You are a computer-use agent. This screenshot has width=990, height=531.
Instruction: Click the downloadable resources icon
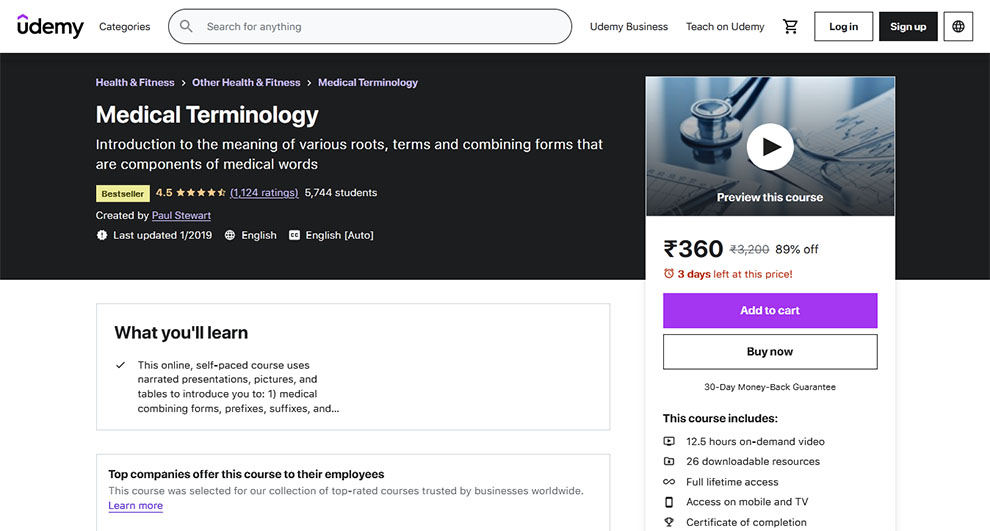point(669,462)
